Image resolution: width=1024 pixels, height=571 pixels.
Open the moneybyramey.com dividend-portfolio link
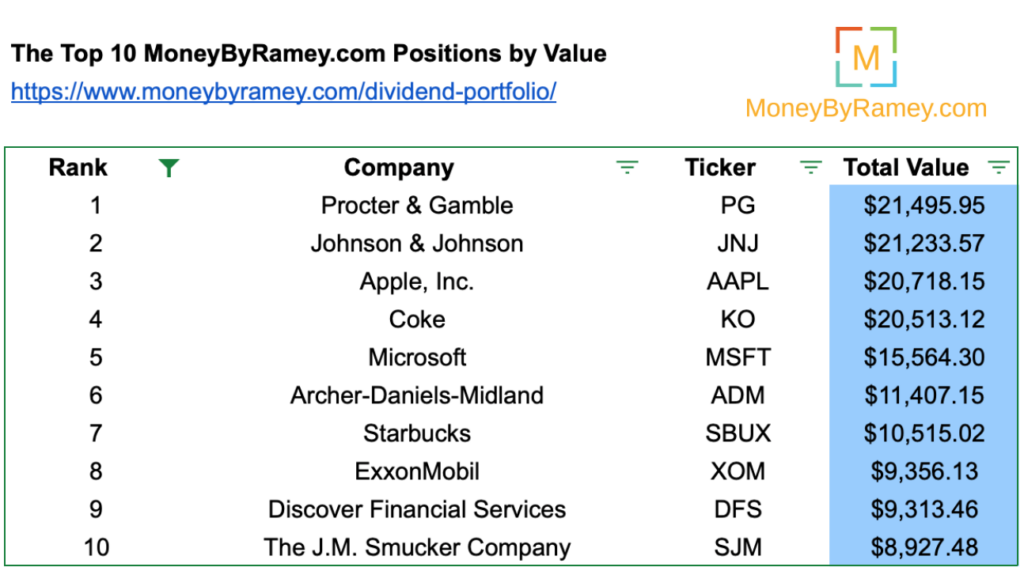click(x=283, y=91)
